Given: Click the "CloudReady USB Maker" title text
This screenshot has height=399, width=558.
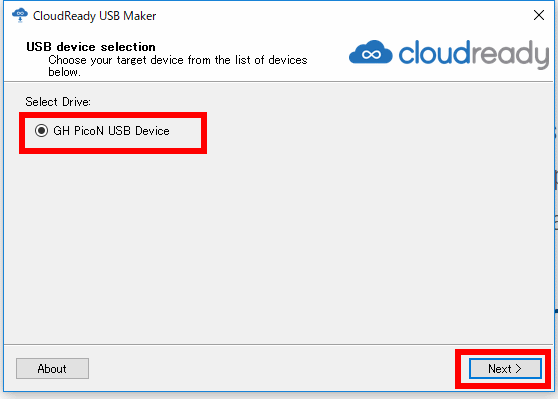Looking at the screenshot, I should [x=94, y=16].
